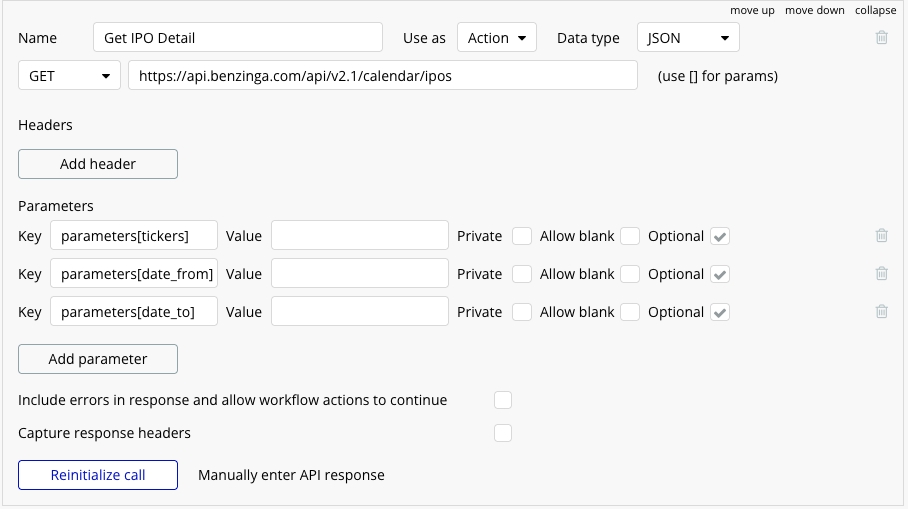
Task: Tick Capture response headers checkbox
Action: click(503, 433)
